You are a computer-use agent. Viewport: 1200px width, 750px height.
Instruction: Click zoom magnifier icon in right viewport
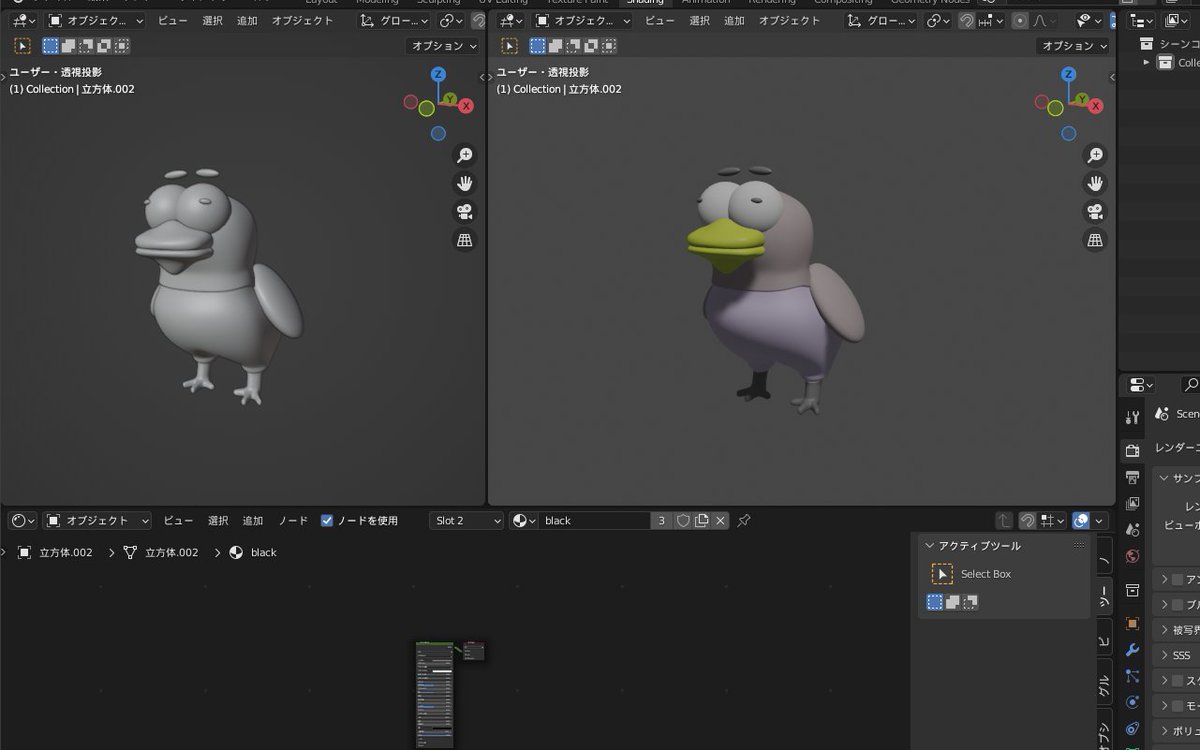[1096, 155]
